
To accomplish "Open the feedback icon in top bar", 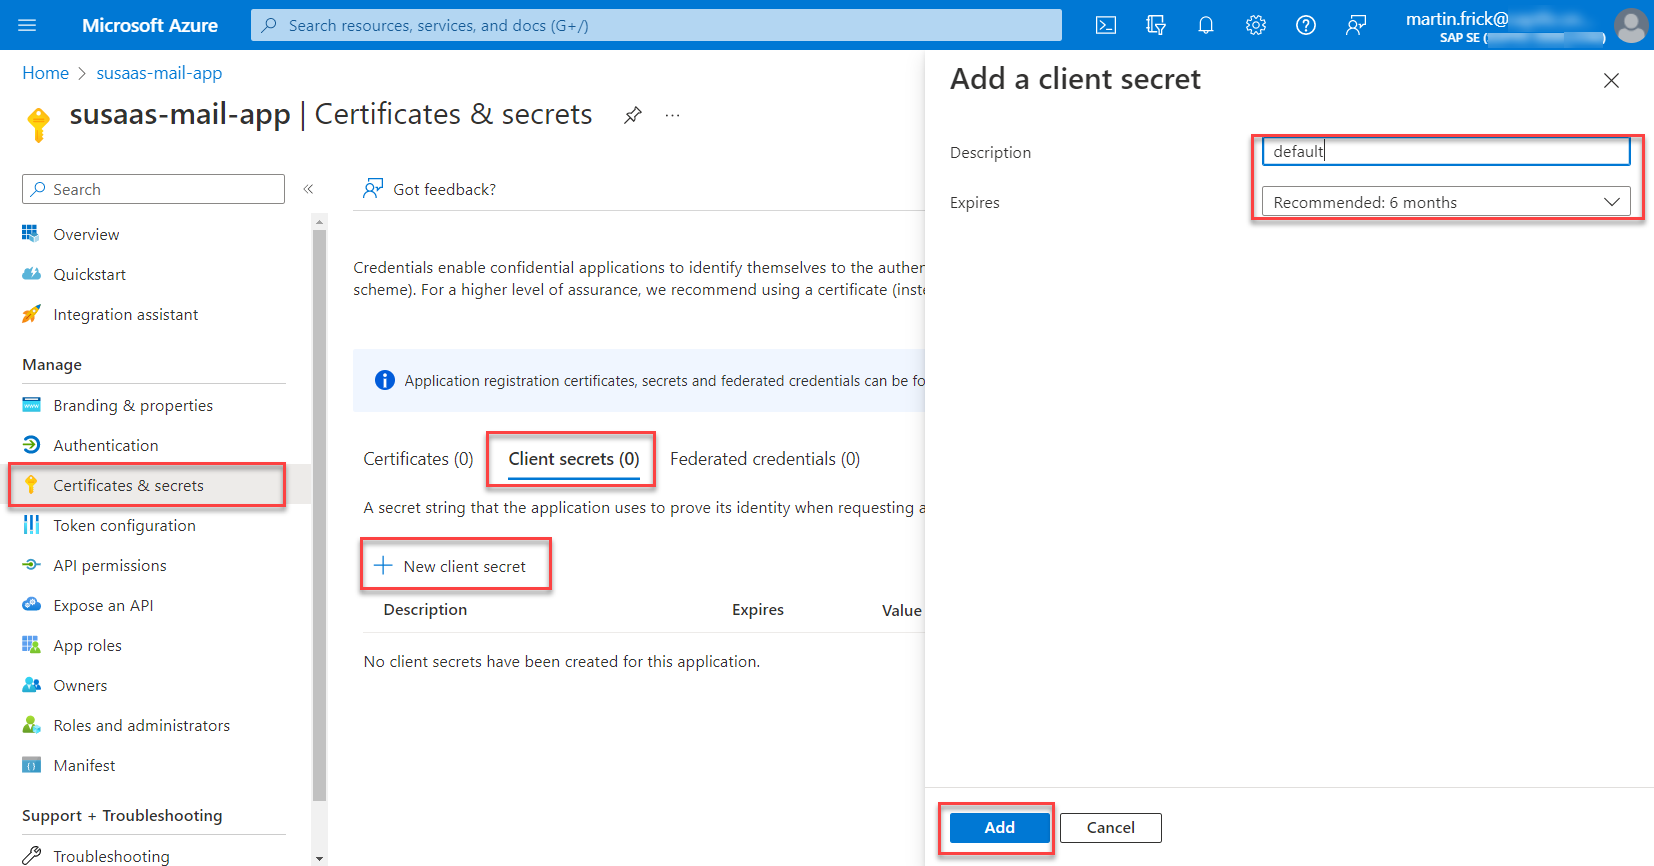I will coord(1356,25).
